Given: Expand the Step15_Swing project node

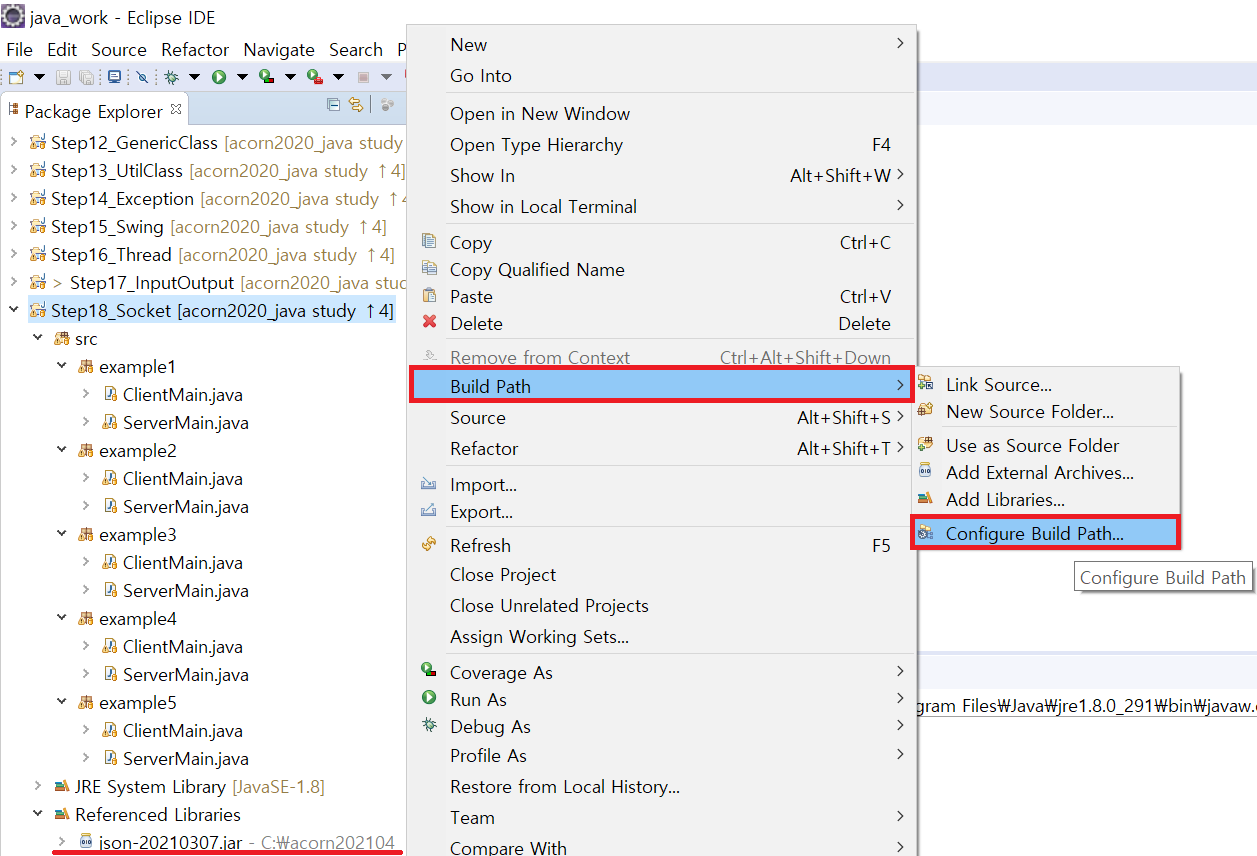Looking at the screenshot, I should [x=14, y=226].
